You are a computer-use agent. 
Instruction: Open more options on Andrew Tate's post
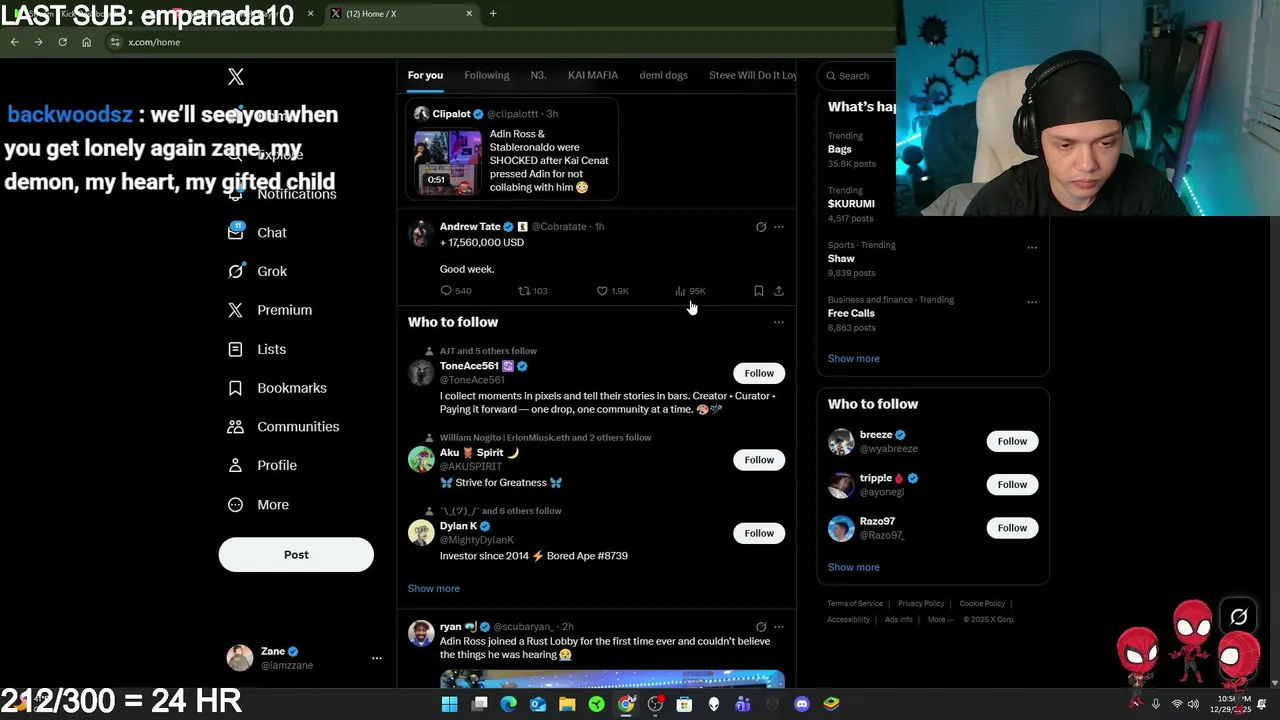coord(779,227)
